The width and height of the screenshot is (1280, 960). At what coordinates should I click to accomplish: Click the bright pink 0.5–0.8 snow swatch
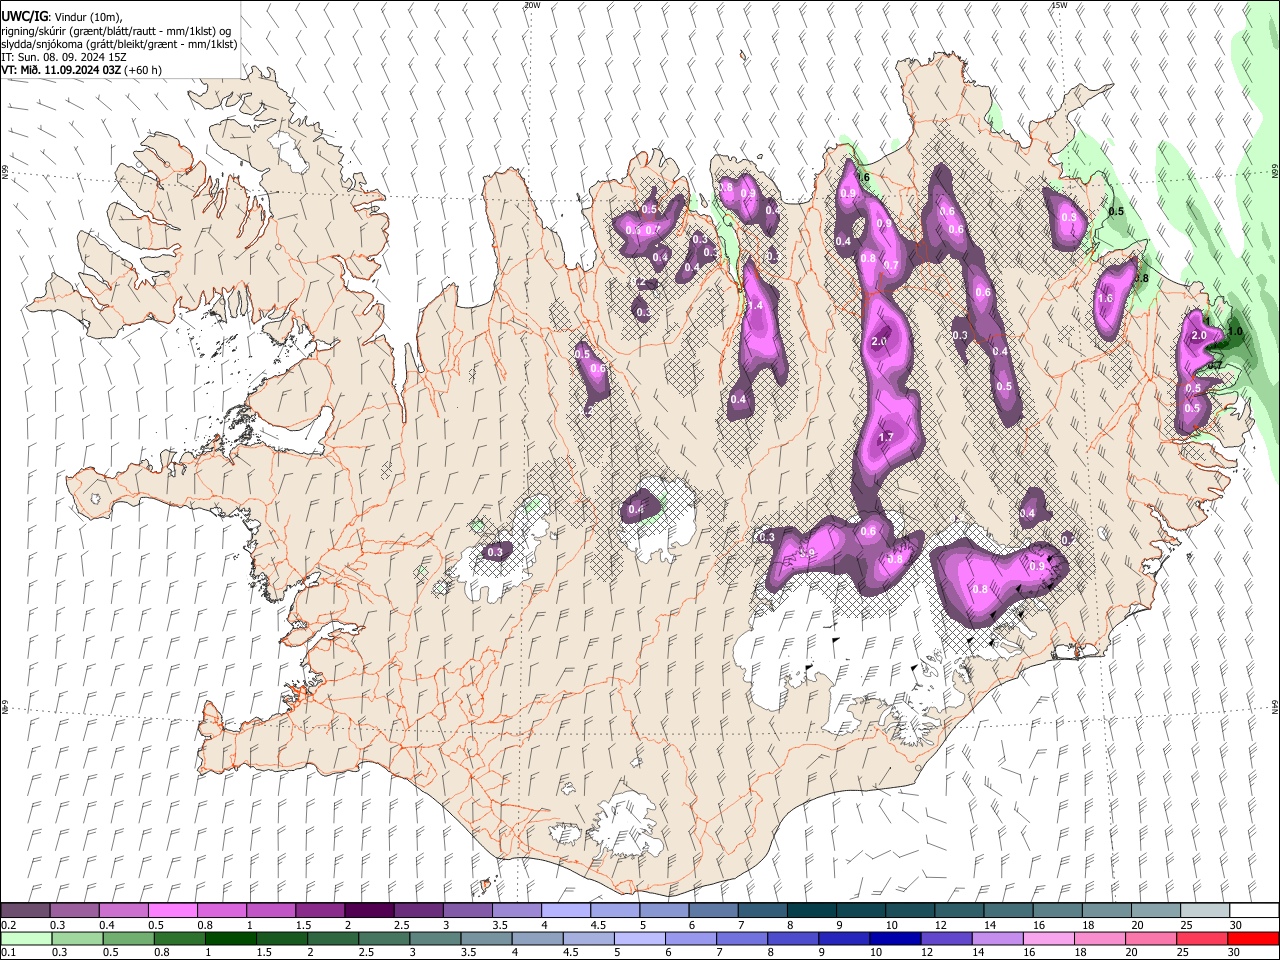click(x=173, y=911)
